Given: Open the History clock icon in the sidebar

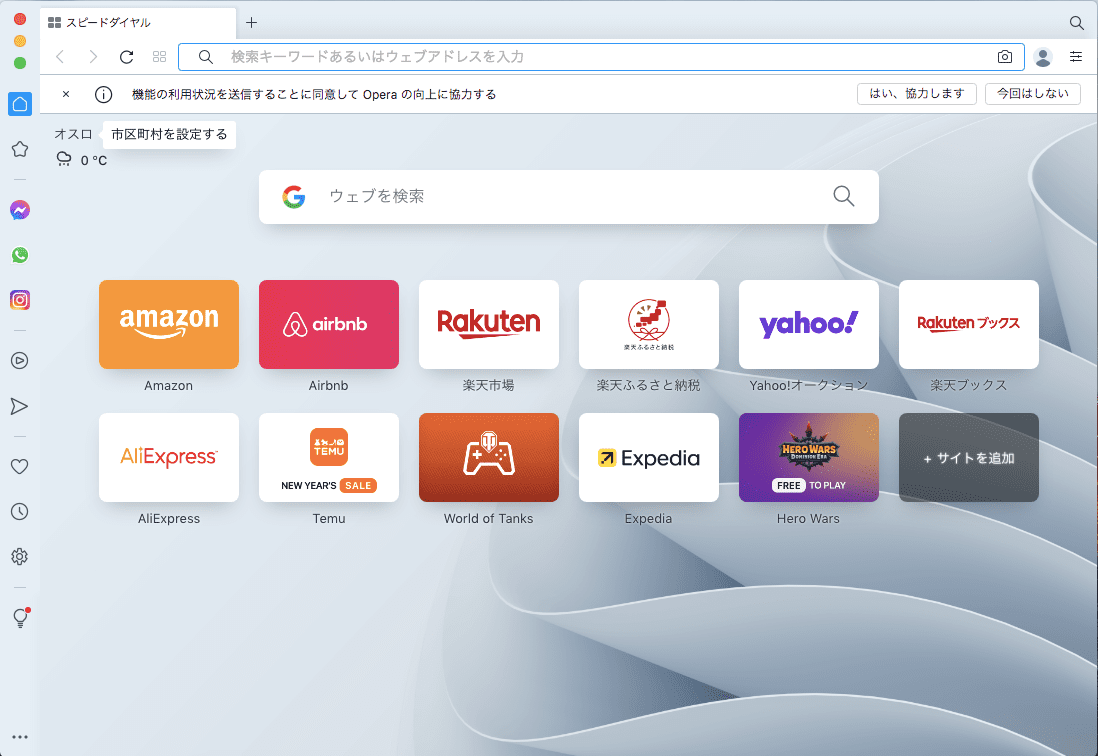Looking at the screenshot, I should tap(20, 512).
